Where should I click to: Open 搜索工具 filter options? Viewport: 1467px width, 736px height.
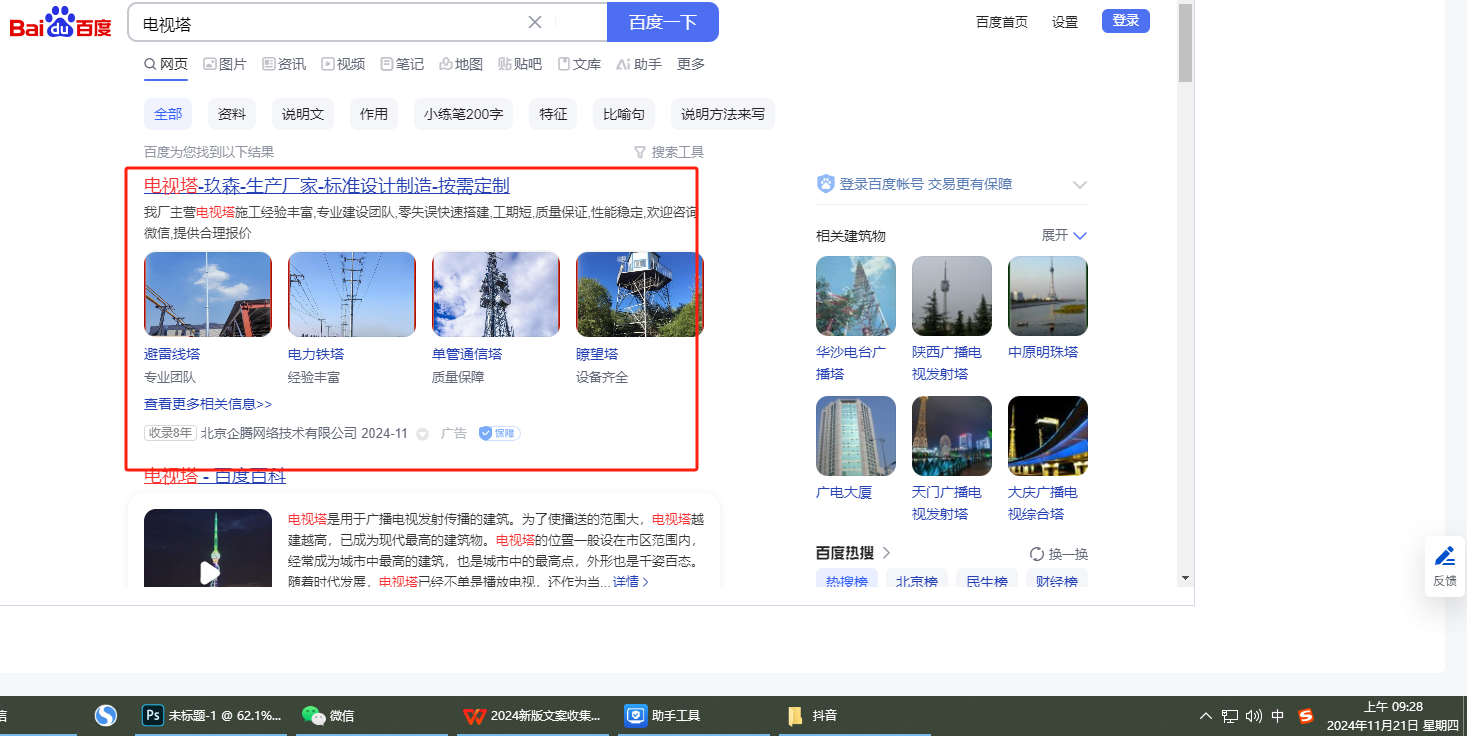(669, 152)
